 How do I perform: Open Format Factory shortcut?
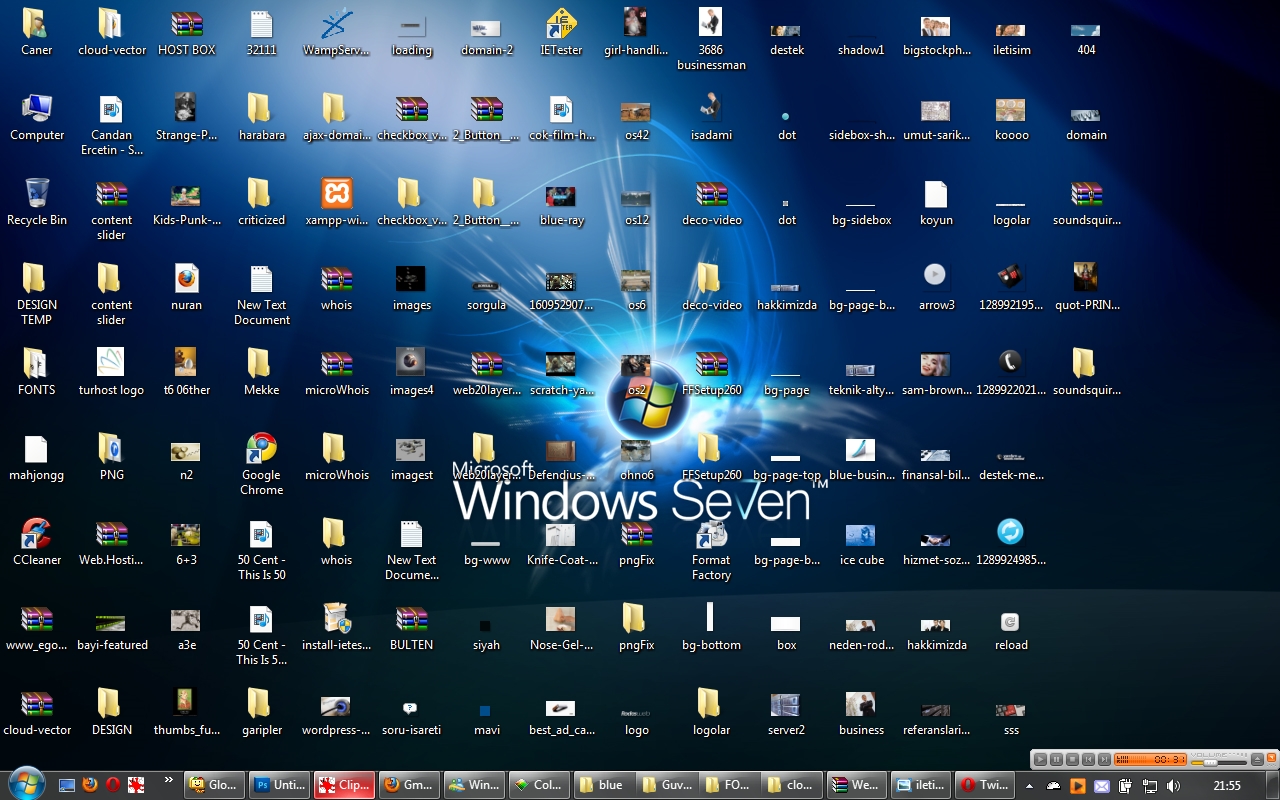(711, 550)
